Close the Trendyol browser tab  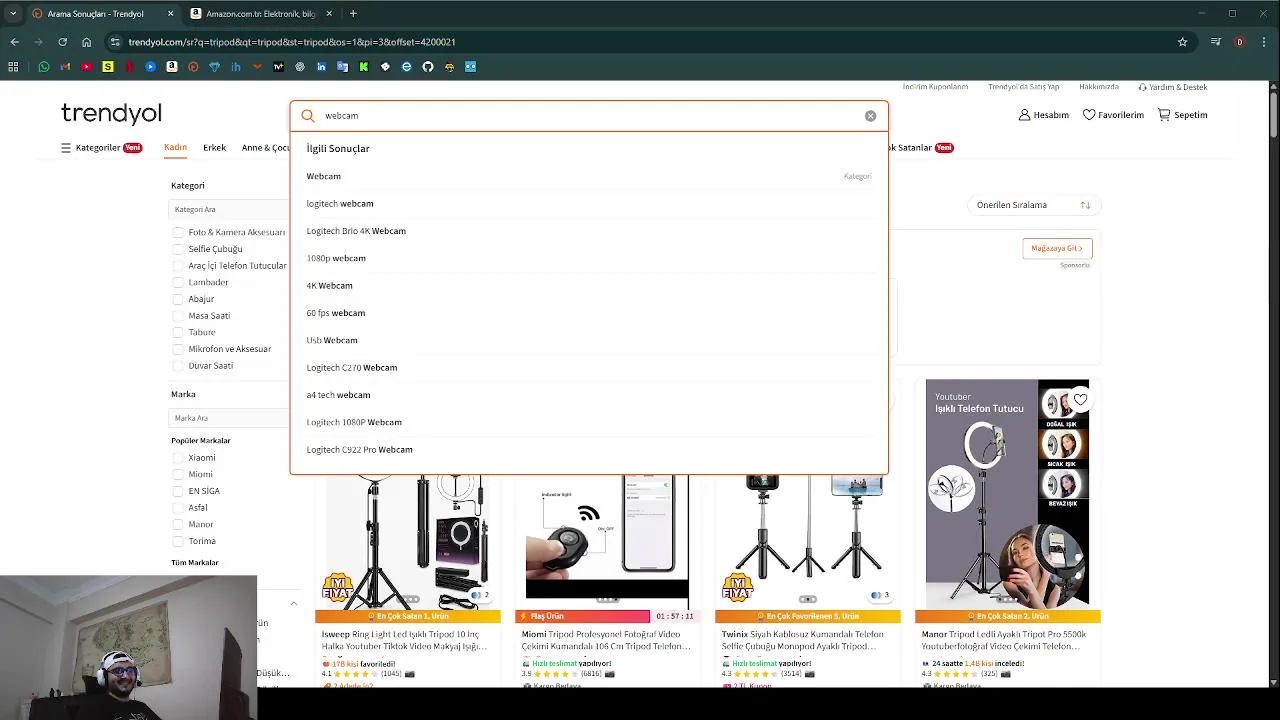coord(170,14)
